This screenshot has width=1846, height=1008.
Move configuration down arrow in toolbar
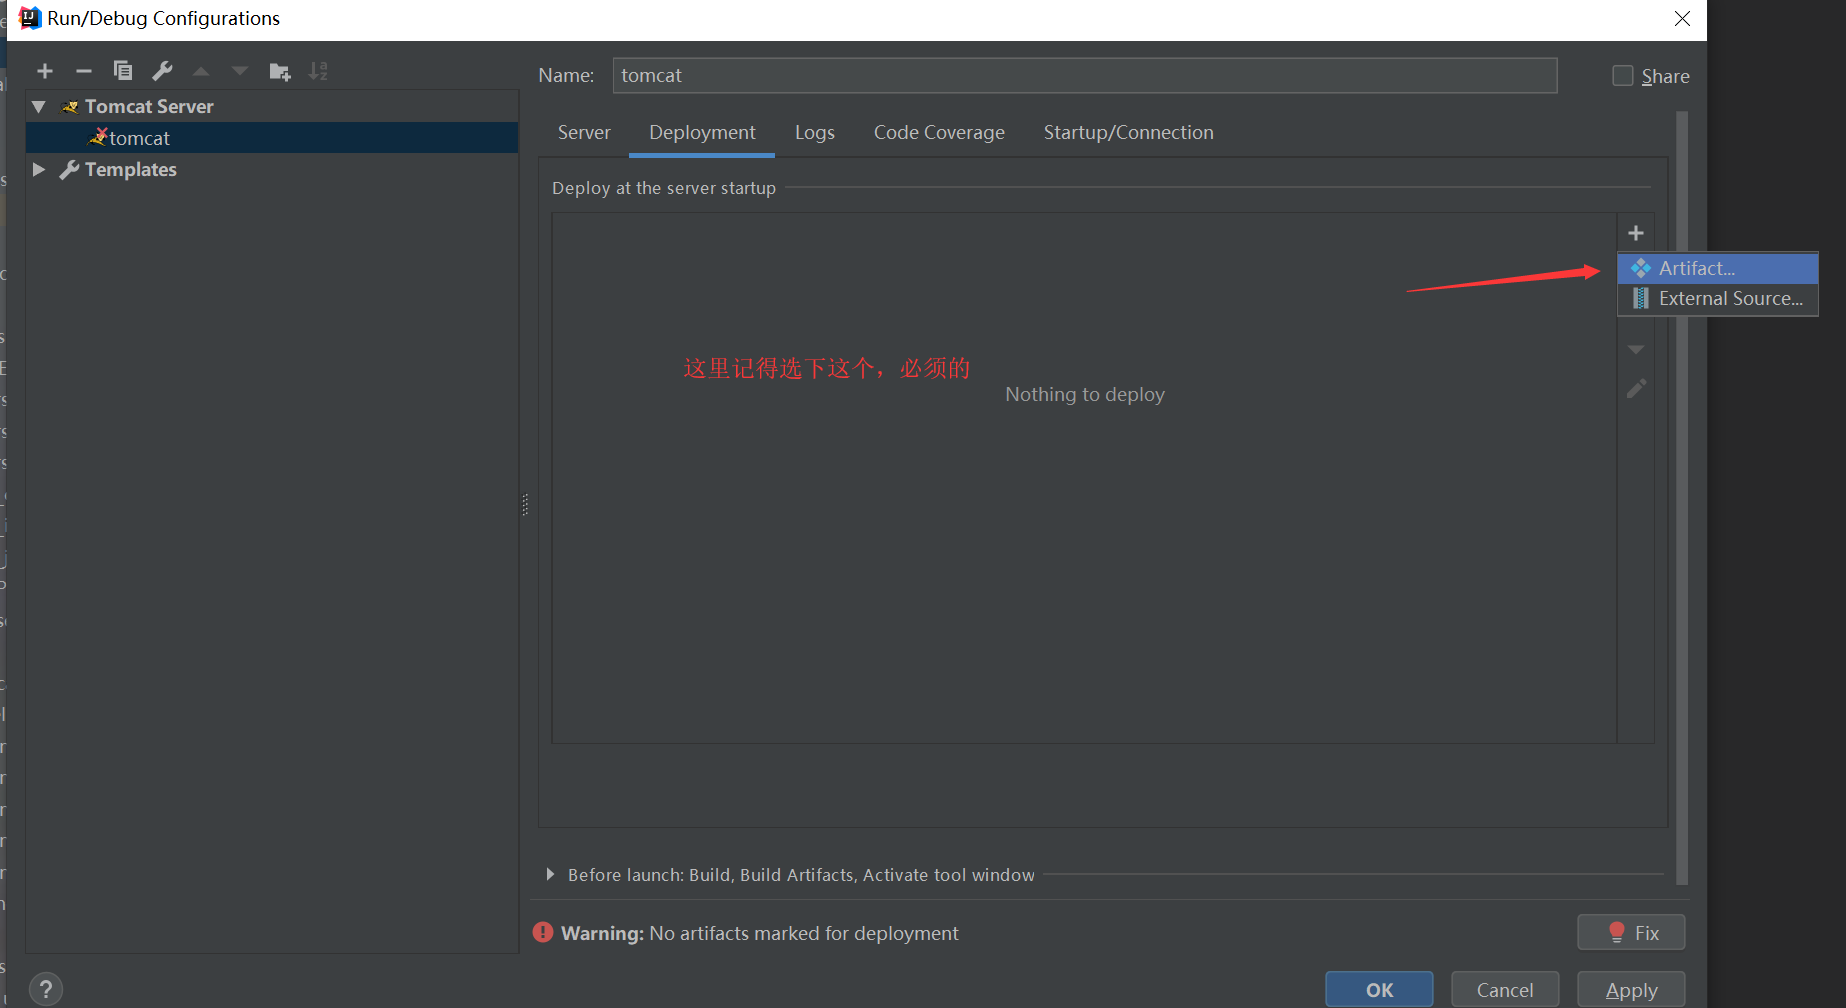point(240,71)
